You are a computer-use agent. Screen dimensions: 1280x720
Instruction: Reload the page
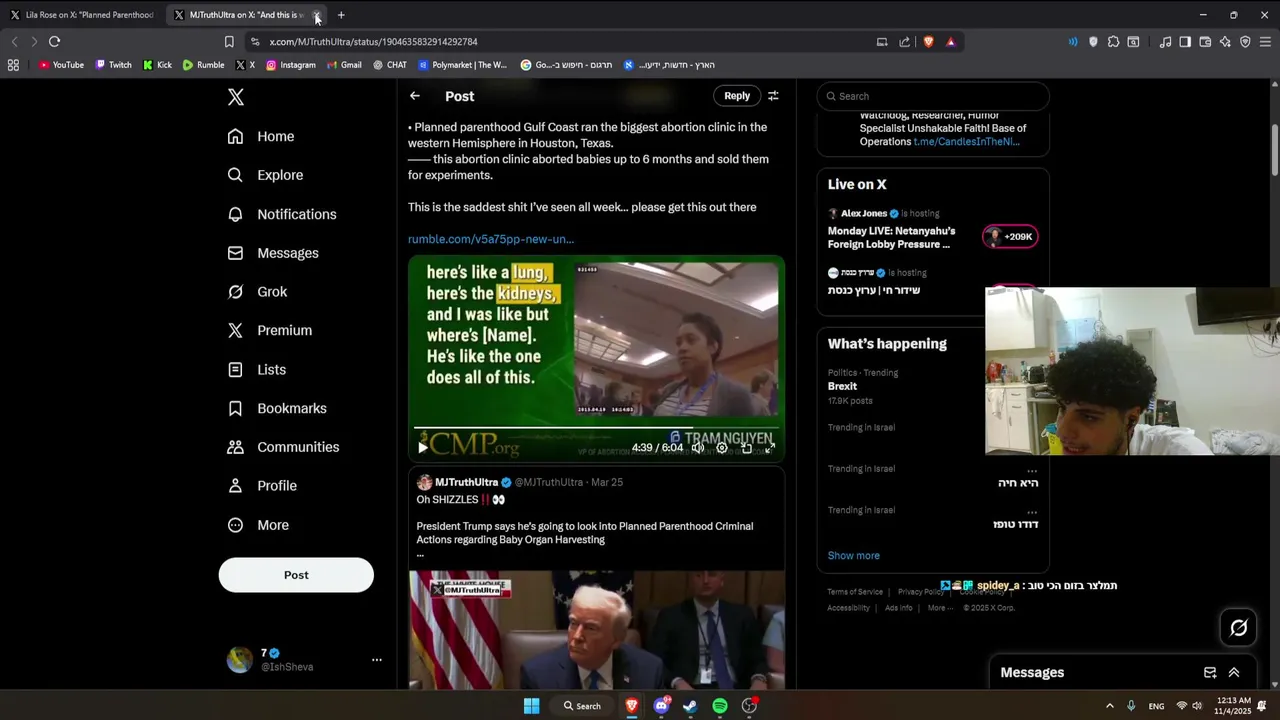tap(55, 42)
